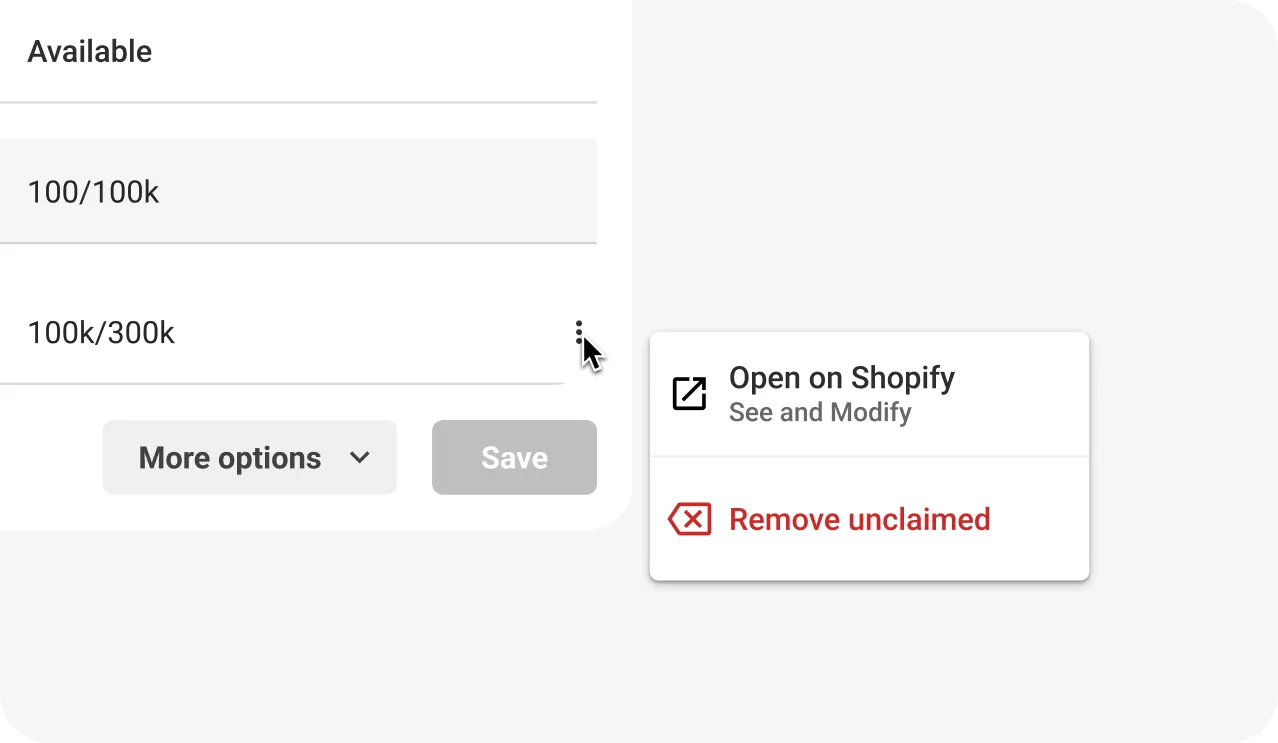Click the empty area right of the Available label
Viewport: 1278px width, 743px height.
coord(380,52)
